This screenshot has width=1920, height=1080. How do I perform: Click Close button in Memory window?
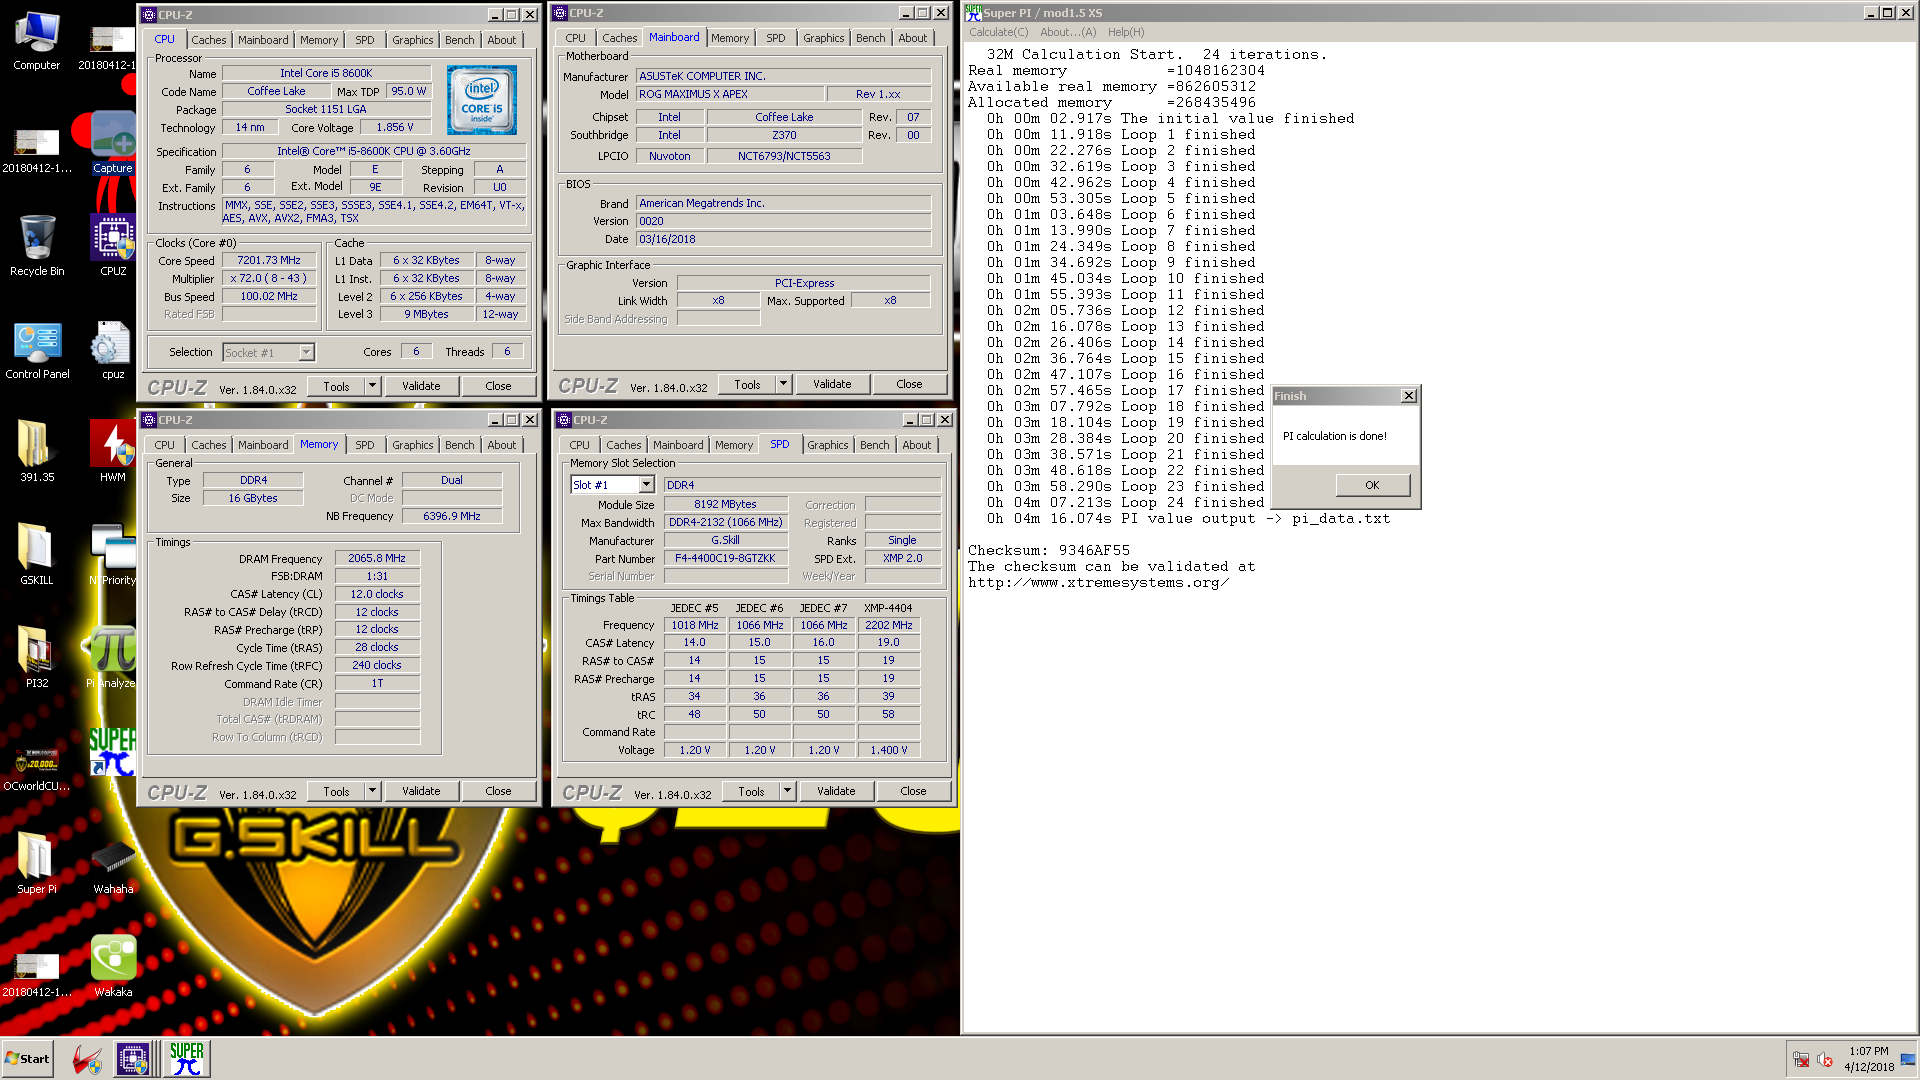(498, 791)
